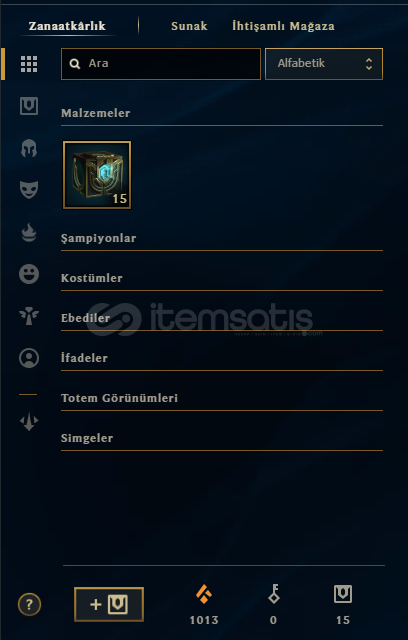Expand the Şampiyonlar section
Viewport: 408px width, 640px height.
222,238
